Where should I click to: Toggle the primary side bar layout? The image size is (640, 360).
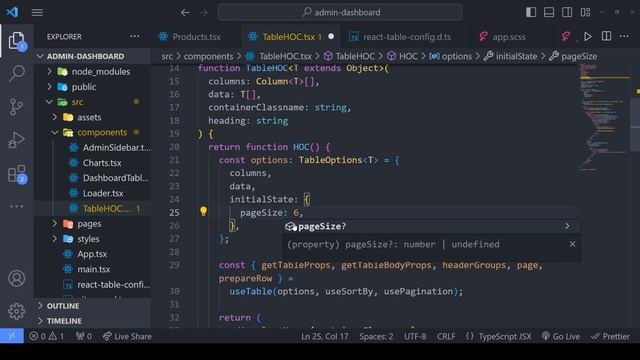coord(531,12)
